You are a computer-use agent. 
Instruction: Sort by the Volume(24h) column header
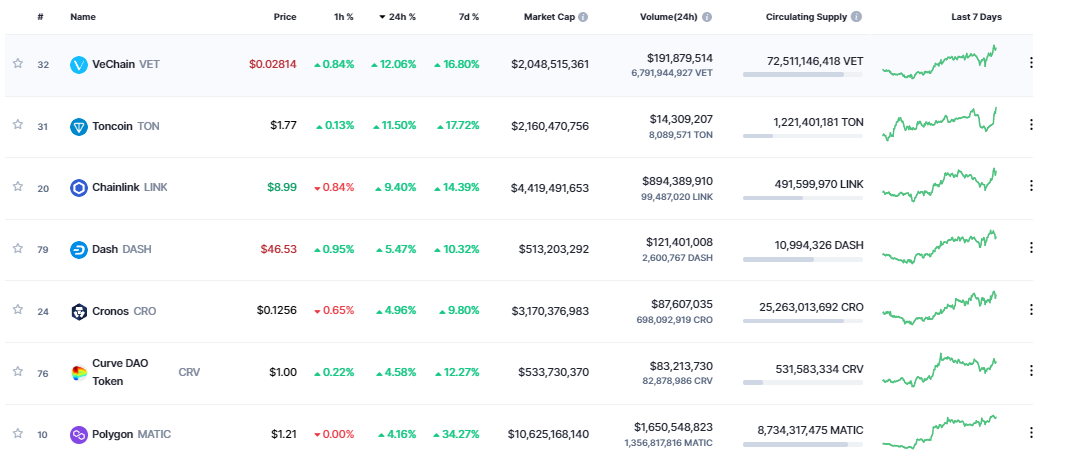point(668,17)
